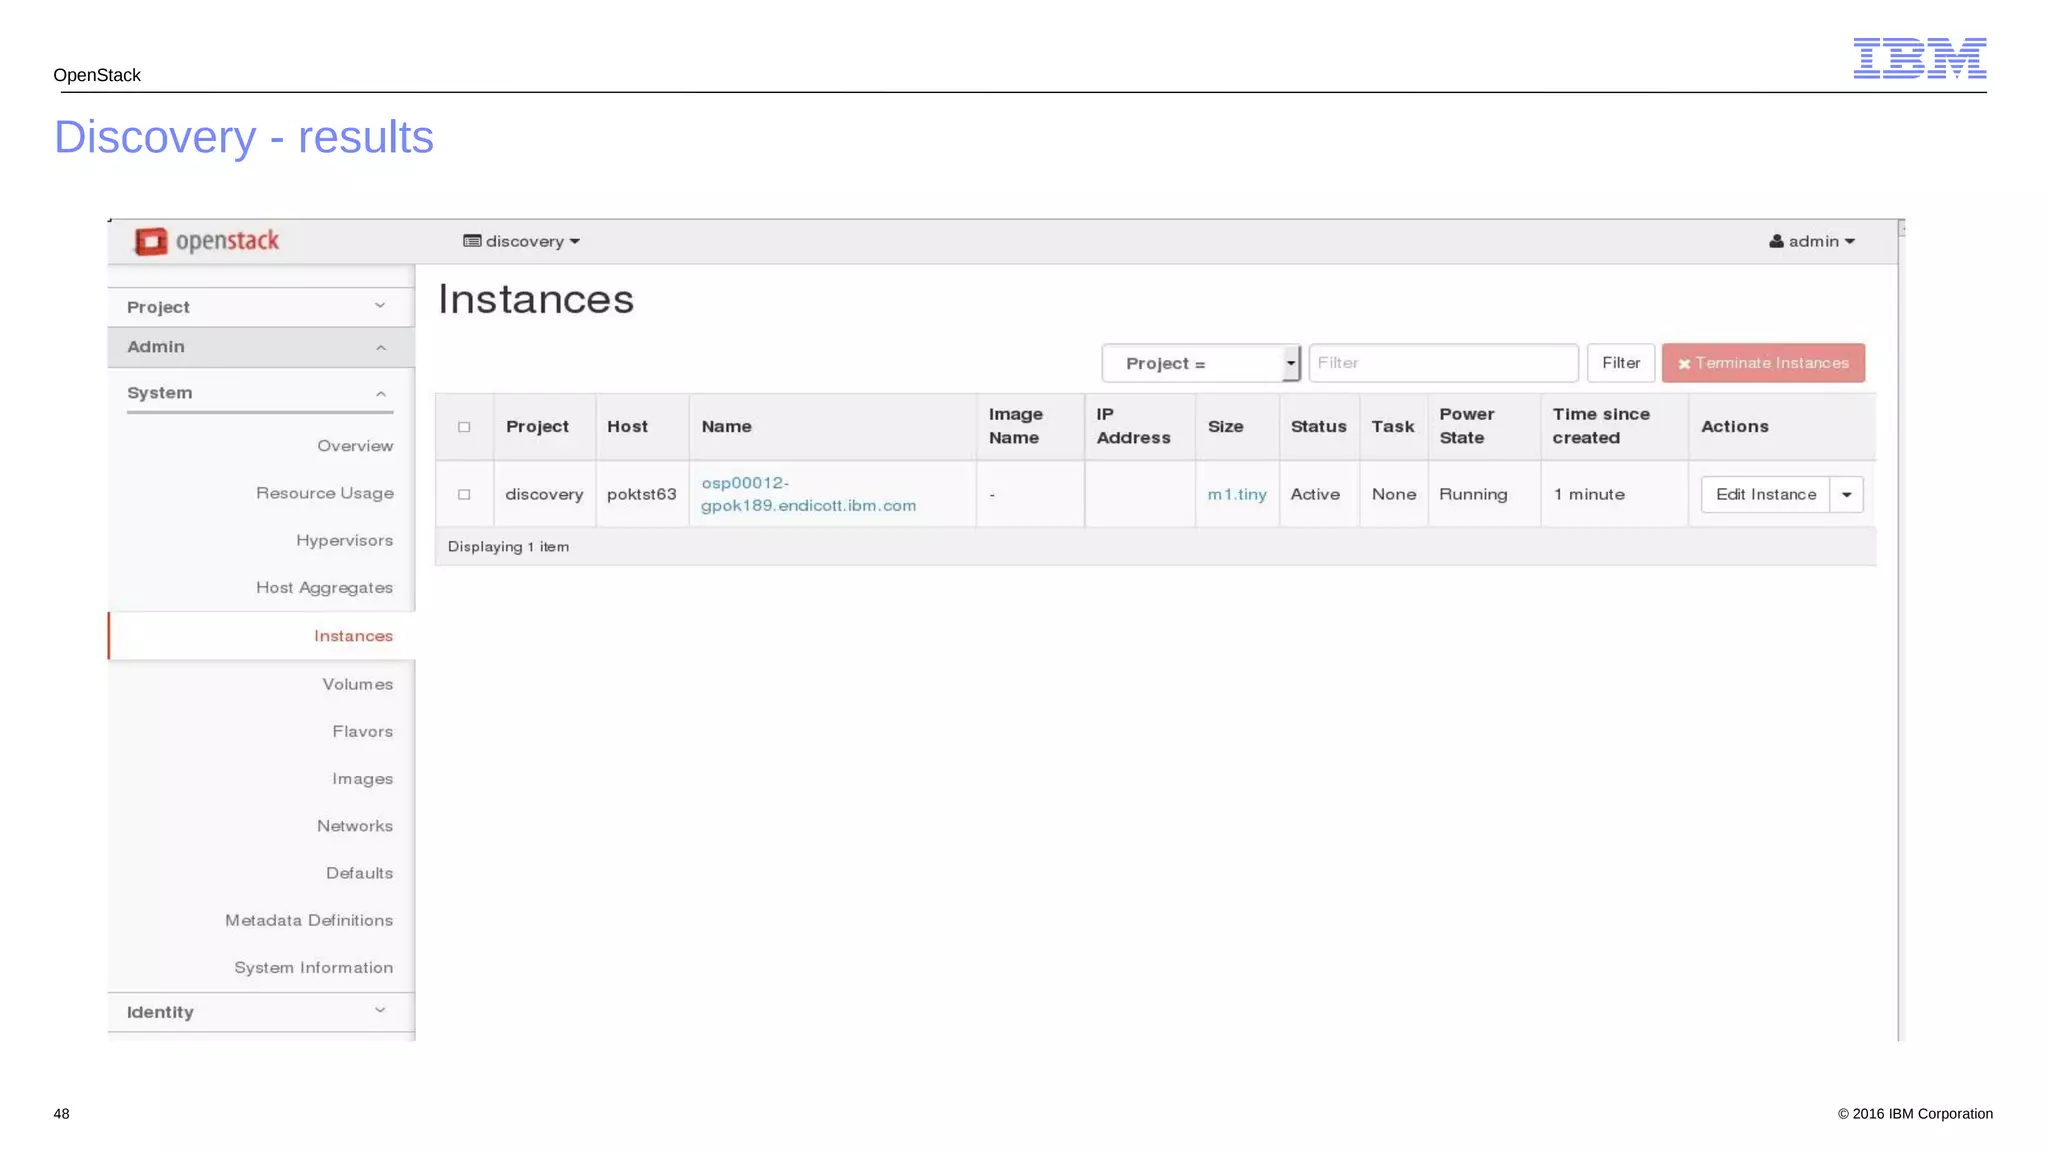2048x1152 pixels.
Task: Click the OpenStack logo
Action: click(x=207, y=241)
